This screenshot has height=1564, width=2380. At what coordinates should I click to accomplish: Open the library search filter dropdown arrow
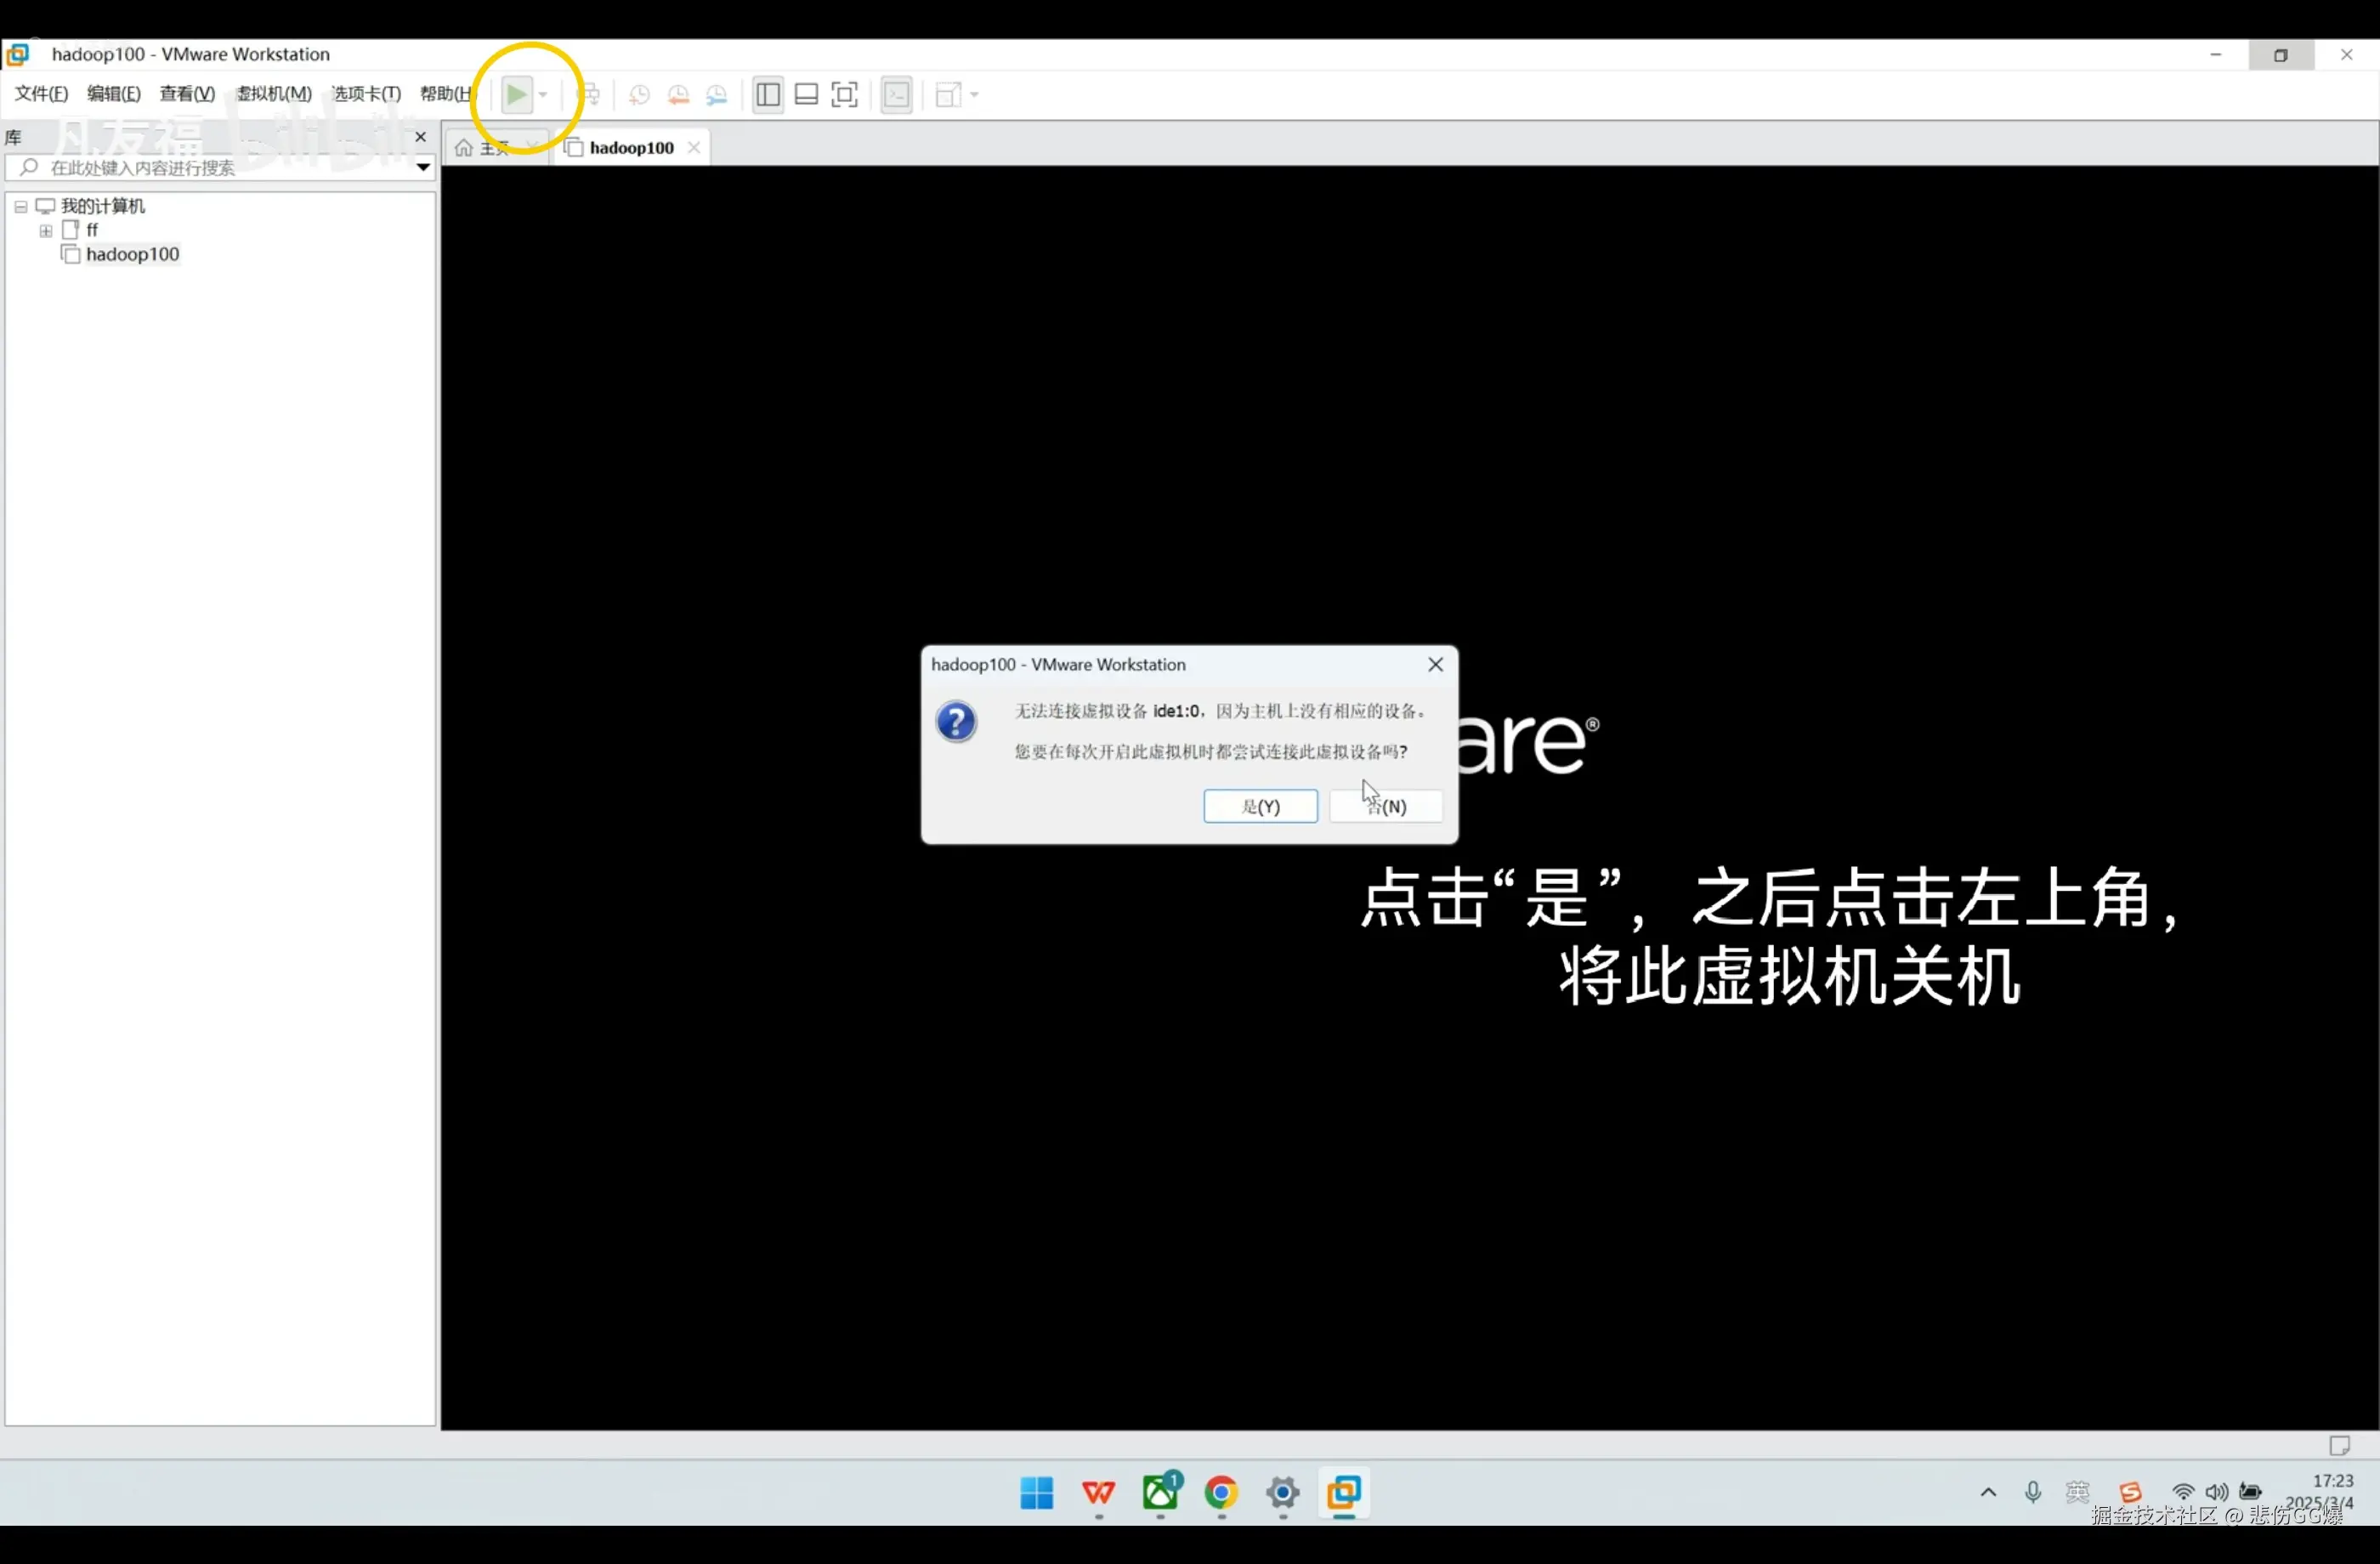click(424, 167)
